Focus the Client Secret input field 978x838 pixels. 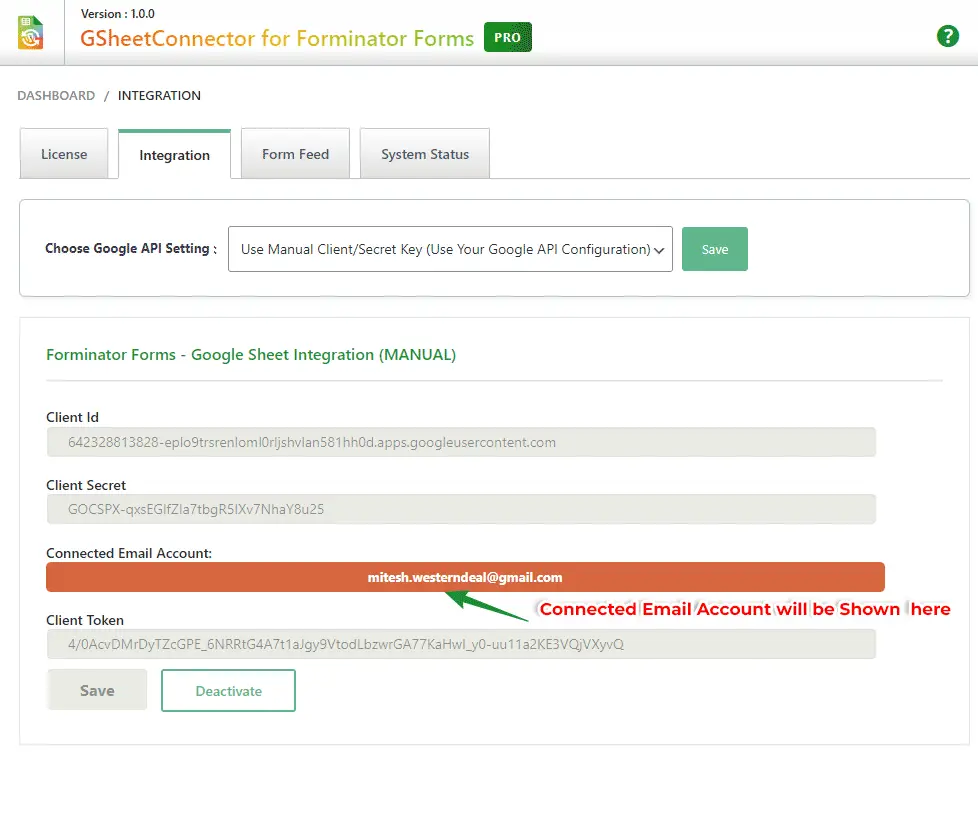coord(461,509)
